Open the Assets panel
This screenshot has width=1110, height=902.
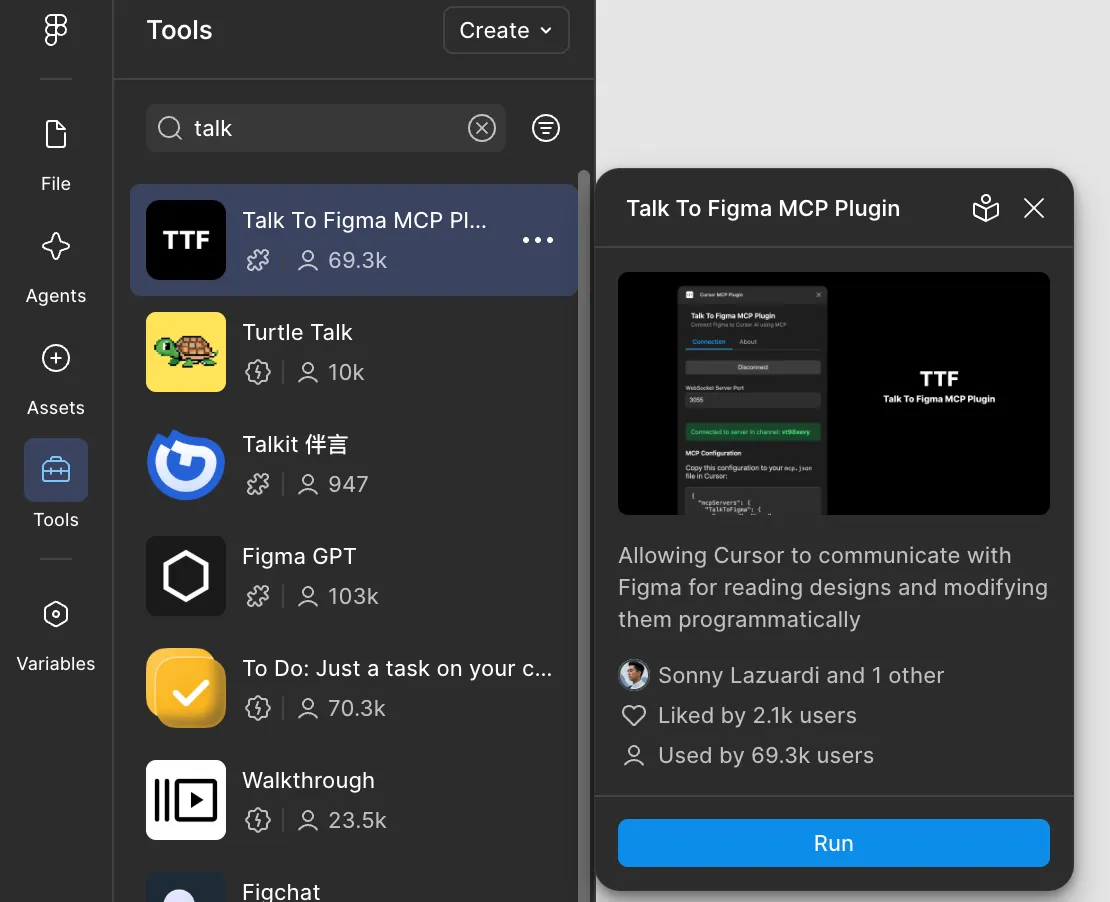(x=55, y=379)
